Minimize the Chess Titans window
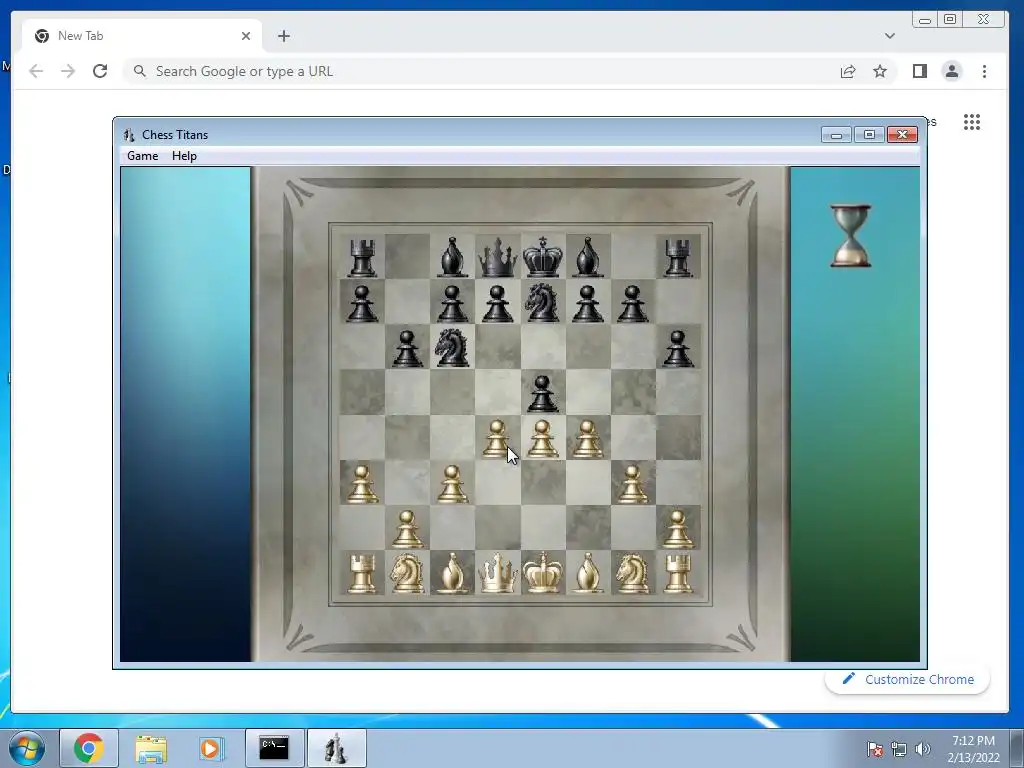 coord(837,135)
